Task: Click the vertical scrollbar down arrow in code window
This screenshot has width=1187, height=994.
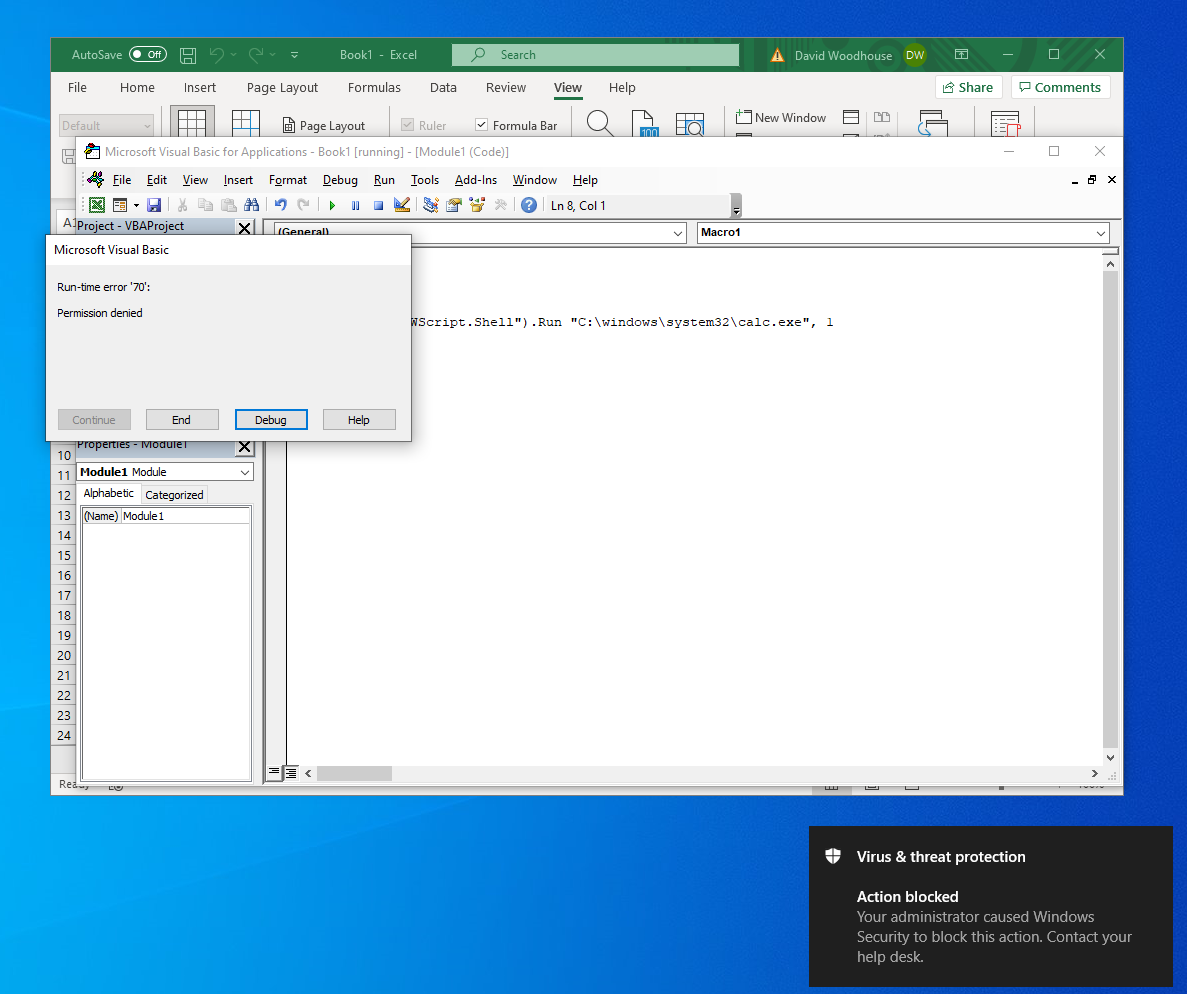Action: click(x=1110, y=757)
